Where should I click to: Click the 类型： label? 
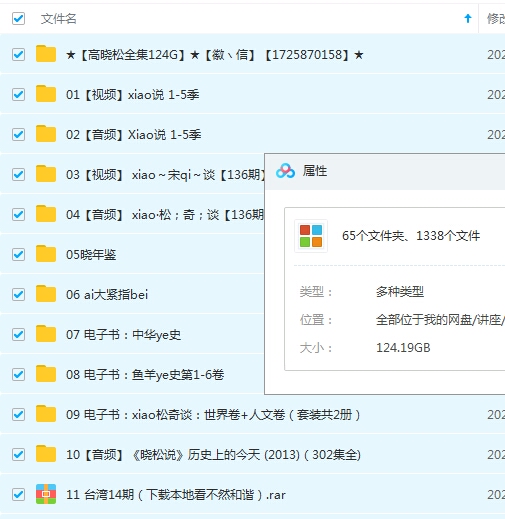coord(316,292)
